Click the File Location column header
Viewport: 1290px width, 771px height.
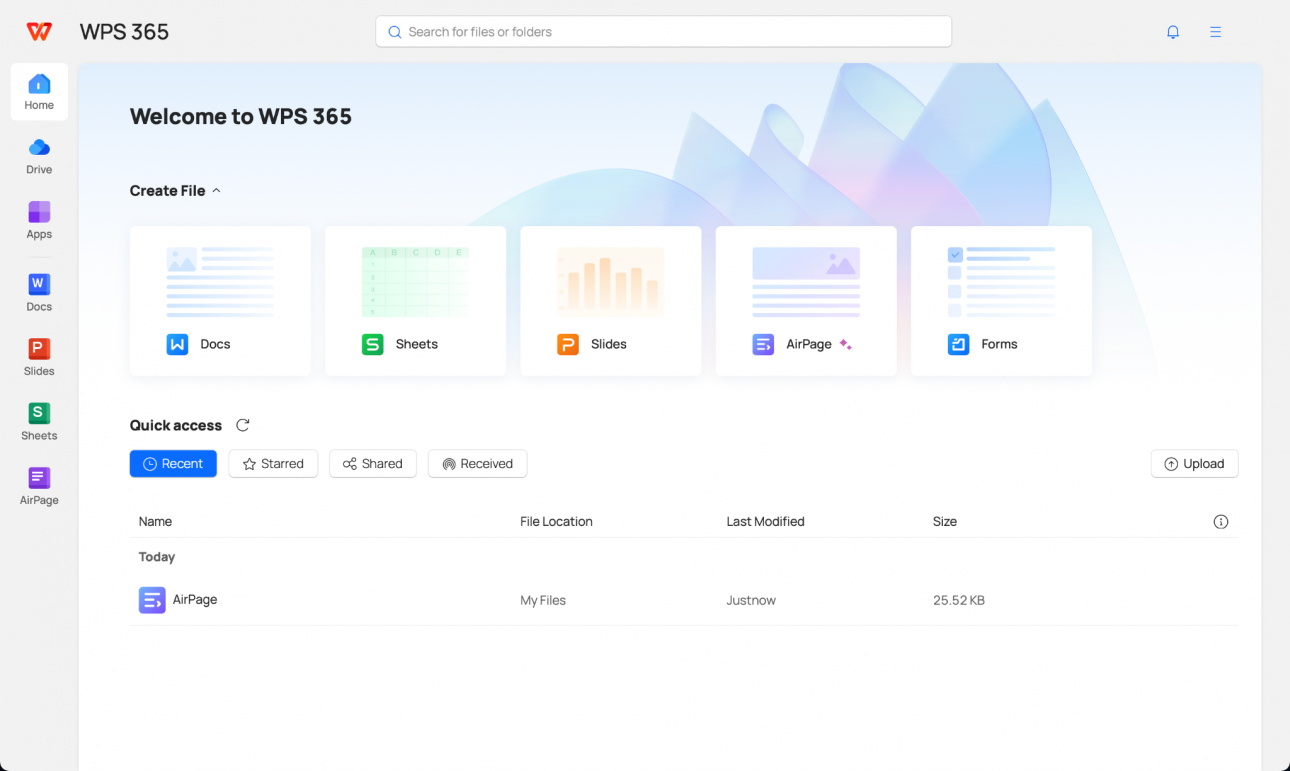click(x=556, y=522)
